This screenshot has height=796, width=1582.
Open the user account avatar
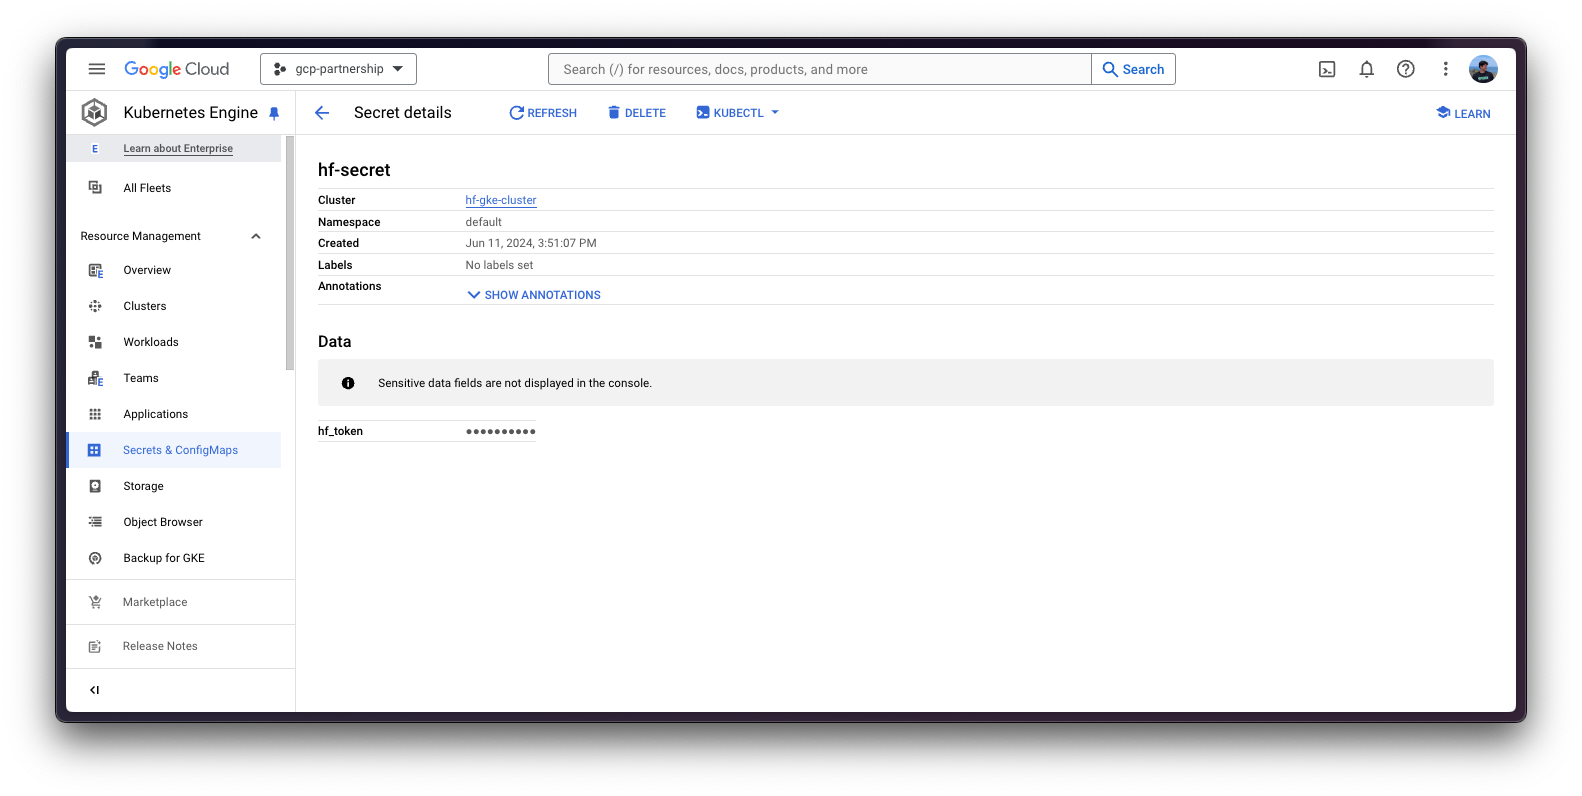tap(1483, 69)
